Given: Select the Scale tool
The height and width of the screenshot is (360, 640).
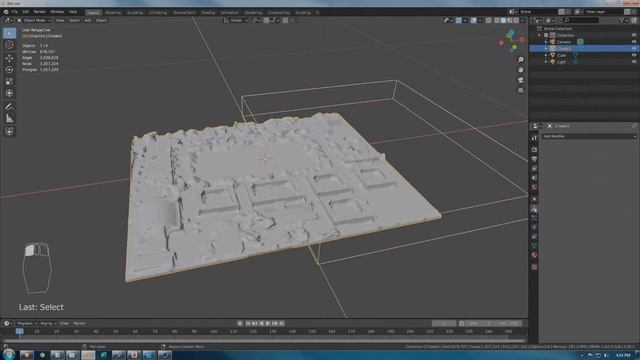Looking at the screenshot, I should tap(9, 82).
